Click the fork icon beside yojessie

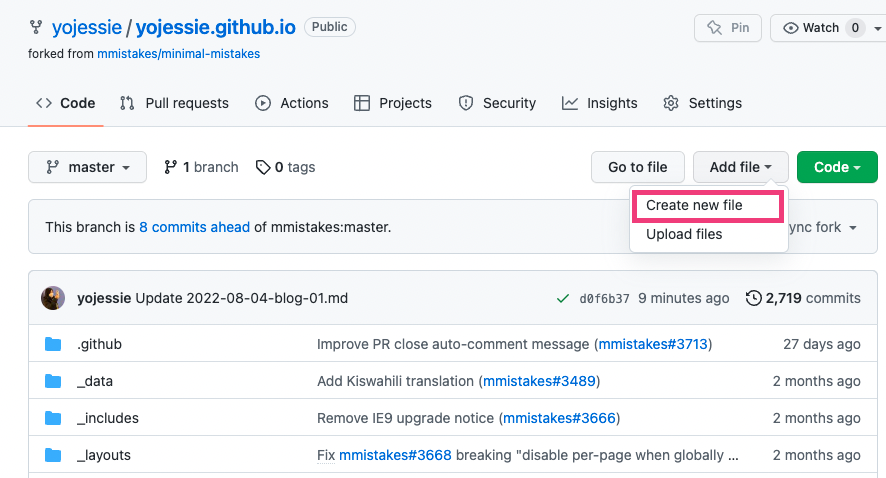point(36,27)
